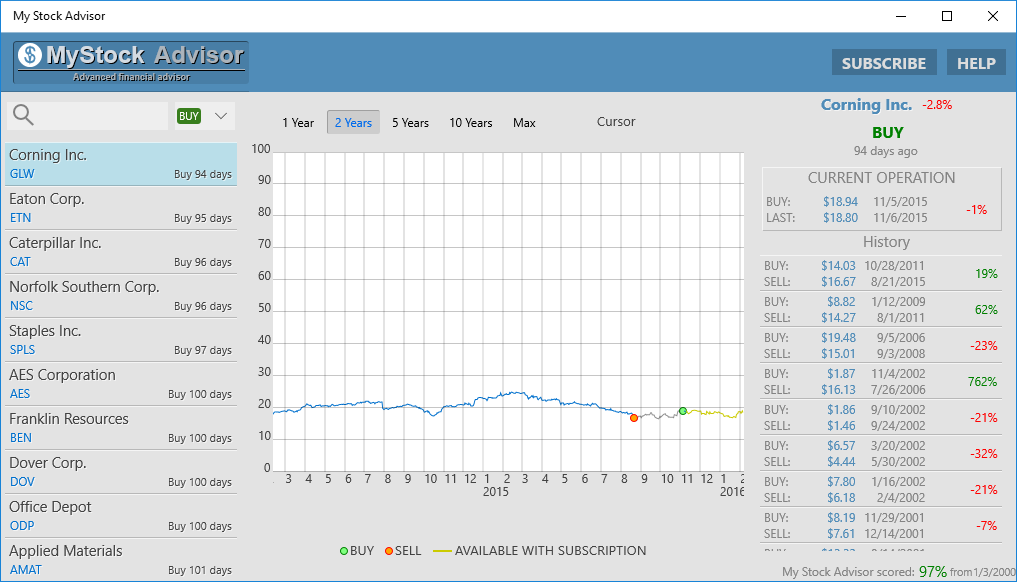Open the HELP button
The image size is (1017, 582).
pyautogui.click(x=976, y=63)
